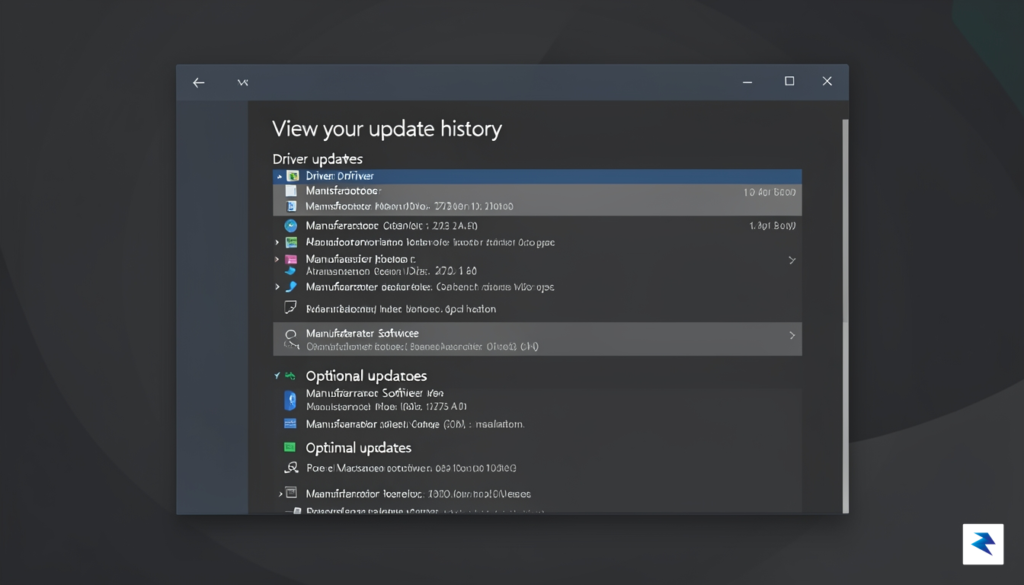Click person-search icon under Optimal updates

click(291, 467)
